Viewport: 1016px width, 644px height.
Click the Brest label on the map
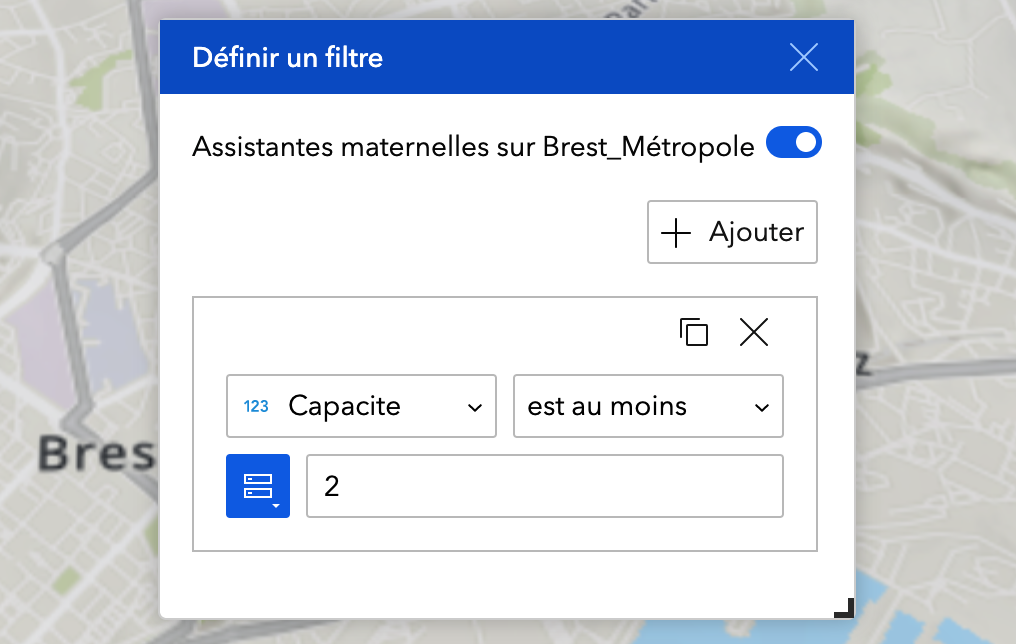(96, 453)
